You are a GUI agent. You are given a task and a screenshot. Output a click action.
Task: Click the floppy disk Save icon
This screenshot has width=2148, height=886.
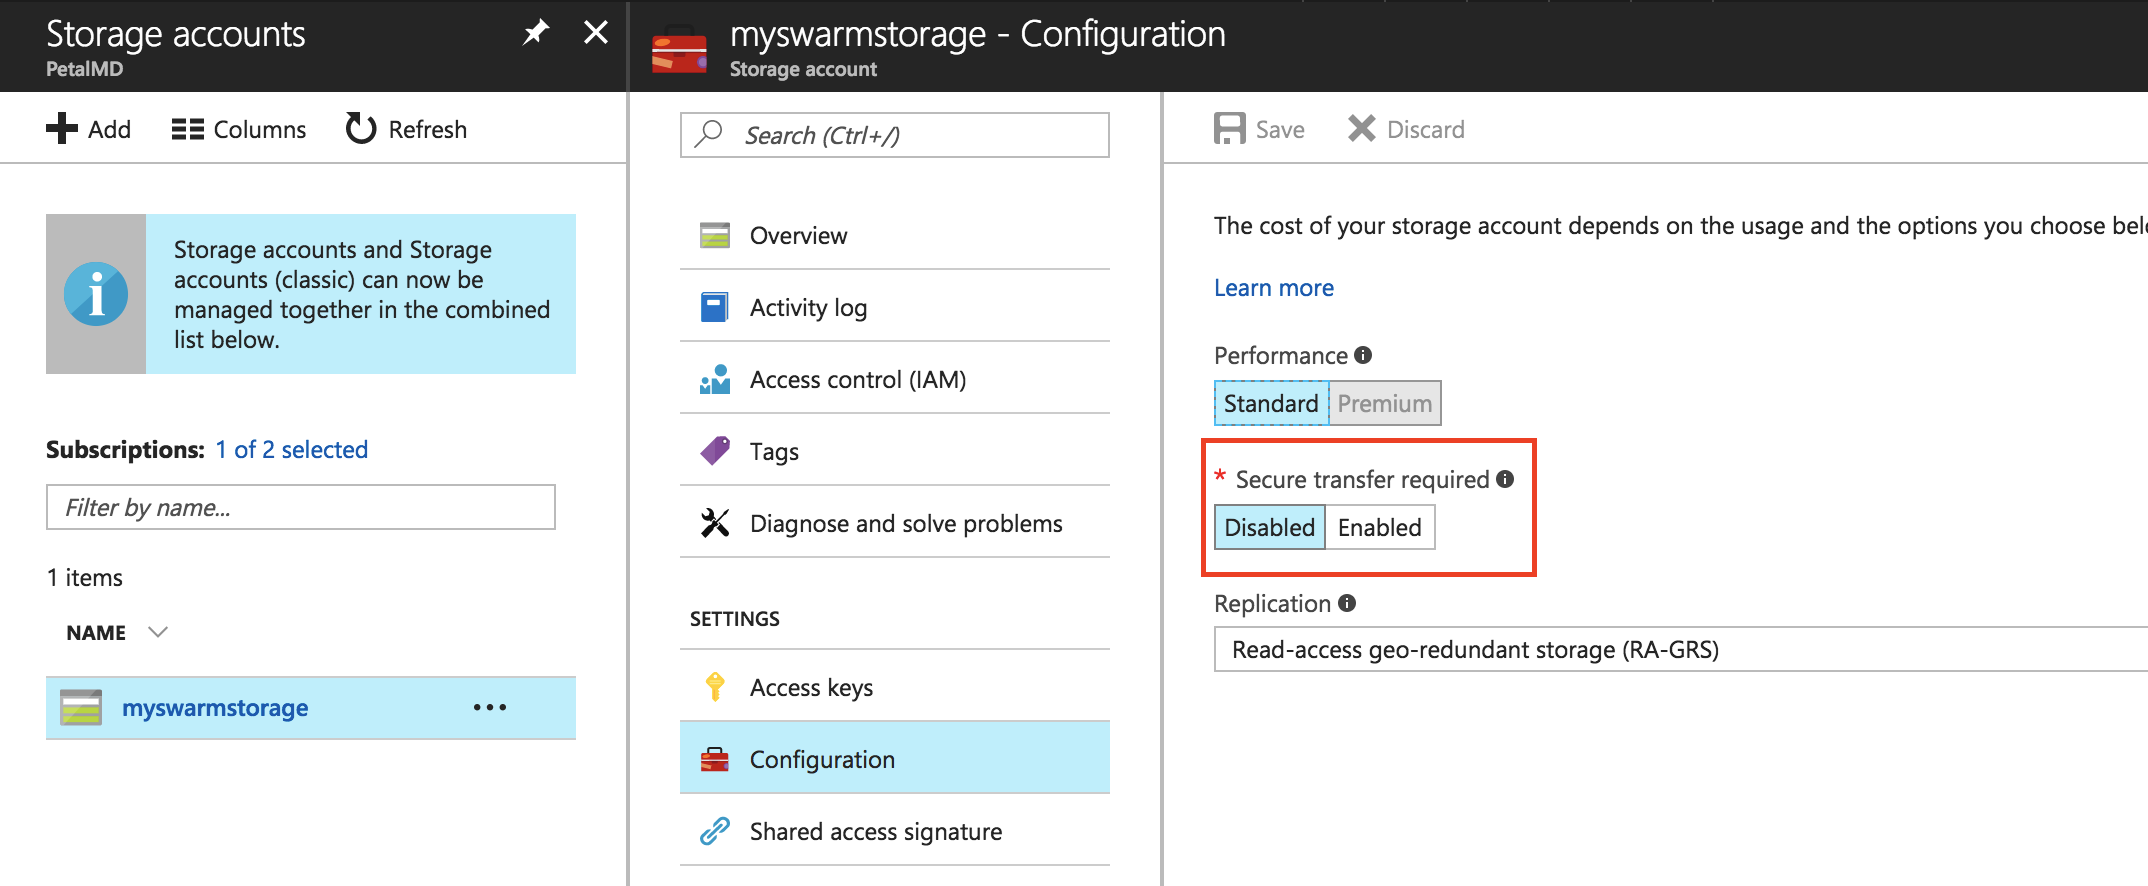point(1230,128)
